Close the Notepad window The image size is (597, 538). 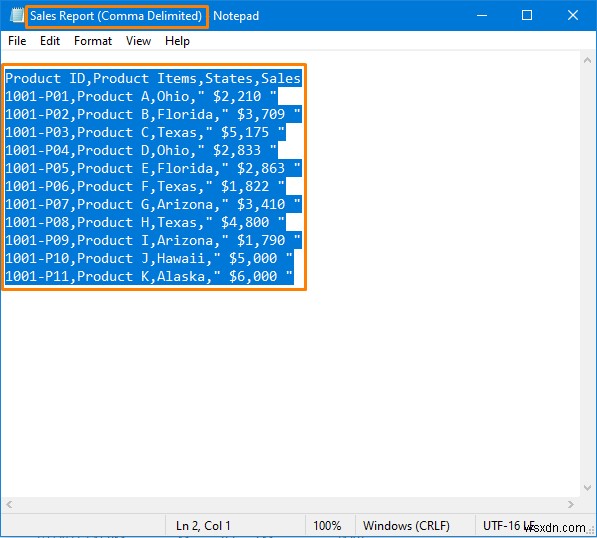pos(573,15)
